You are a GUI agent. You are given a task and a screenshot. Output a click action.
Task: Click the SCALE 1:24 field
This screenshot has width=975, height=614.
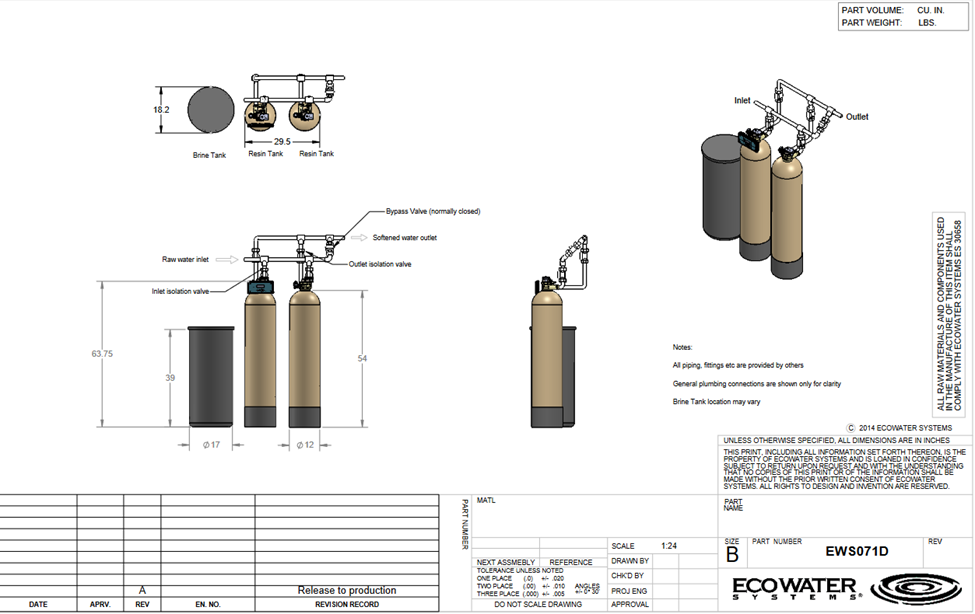click(x=662, y=546)
